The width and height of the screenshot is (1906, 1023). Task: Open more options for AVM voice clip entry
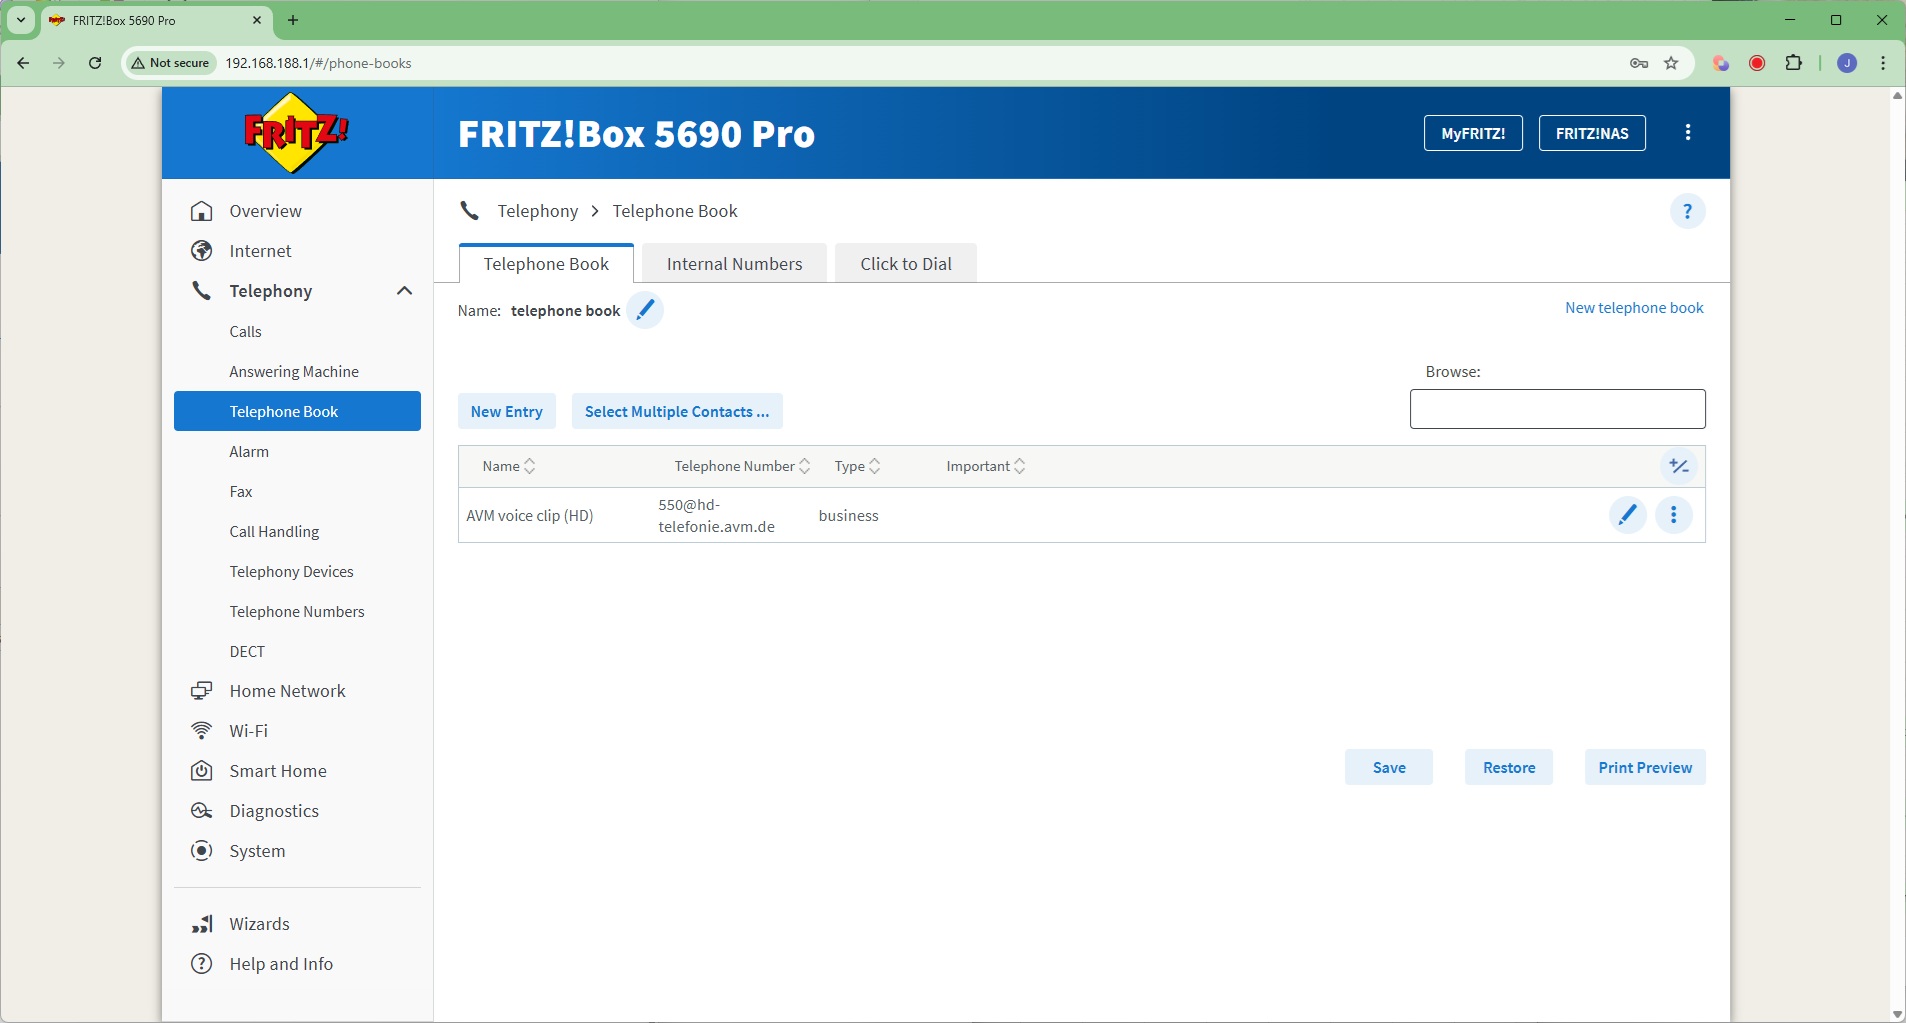pos(1674,515)
